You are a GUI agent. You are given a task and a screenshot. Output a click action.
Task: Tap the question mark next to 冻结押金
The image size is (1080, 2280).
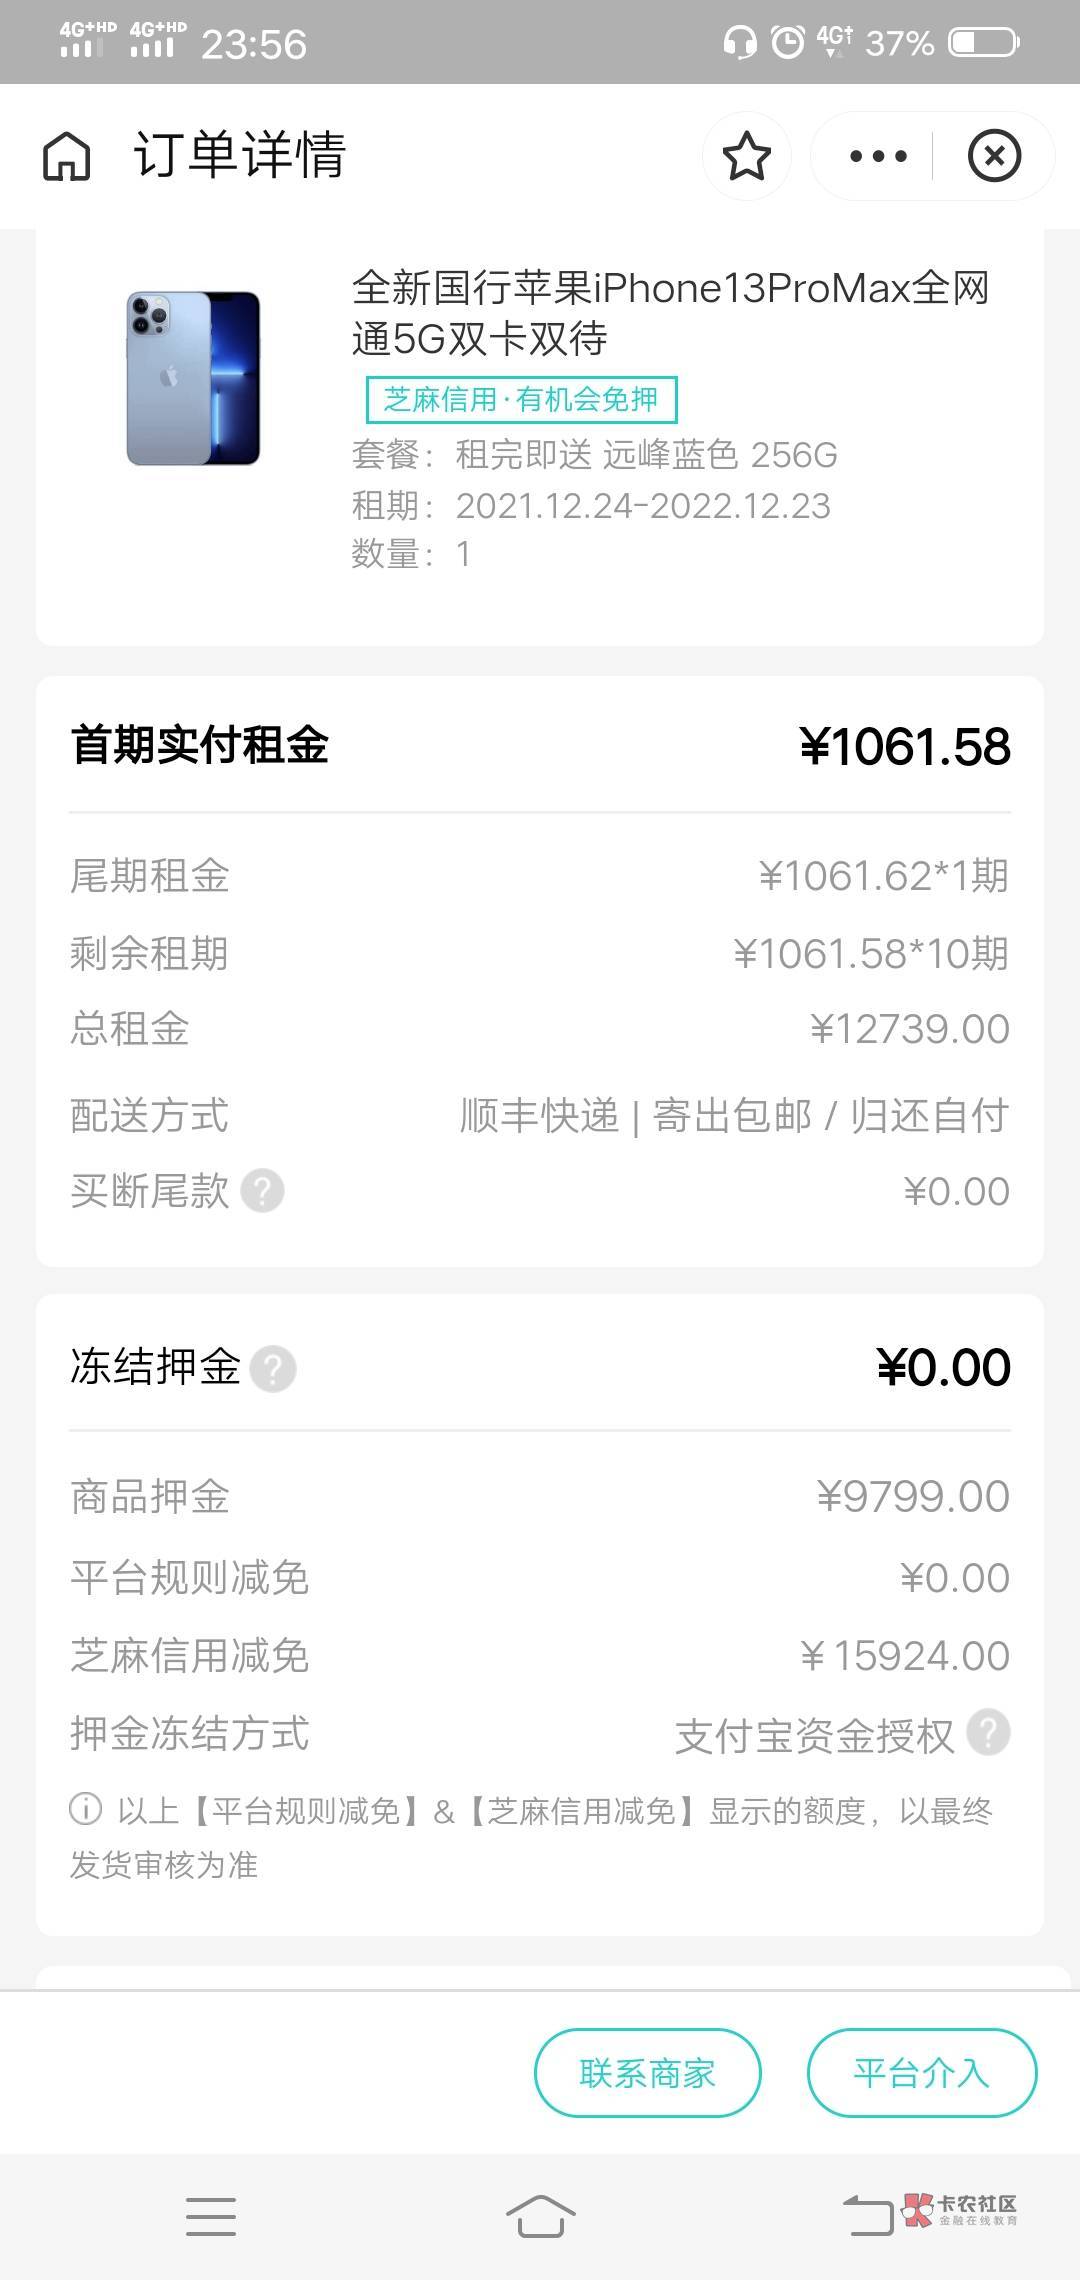coord(273,1368)
